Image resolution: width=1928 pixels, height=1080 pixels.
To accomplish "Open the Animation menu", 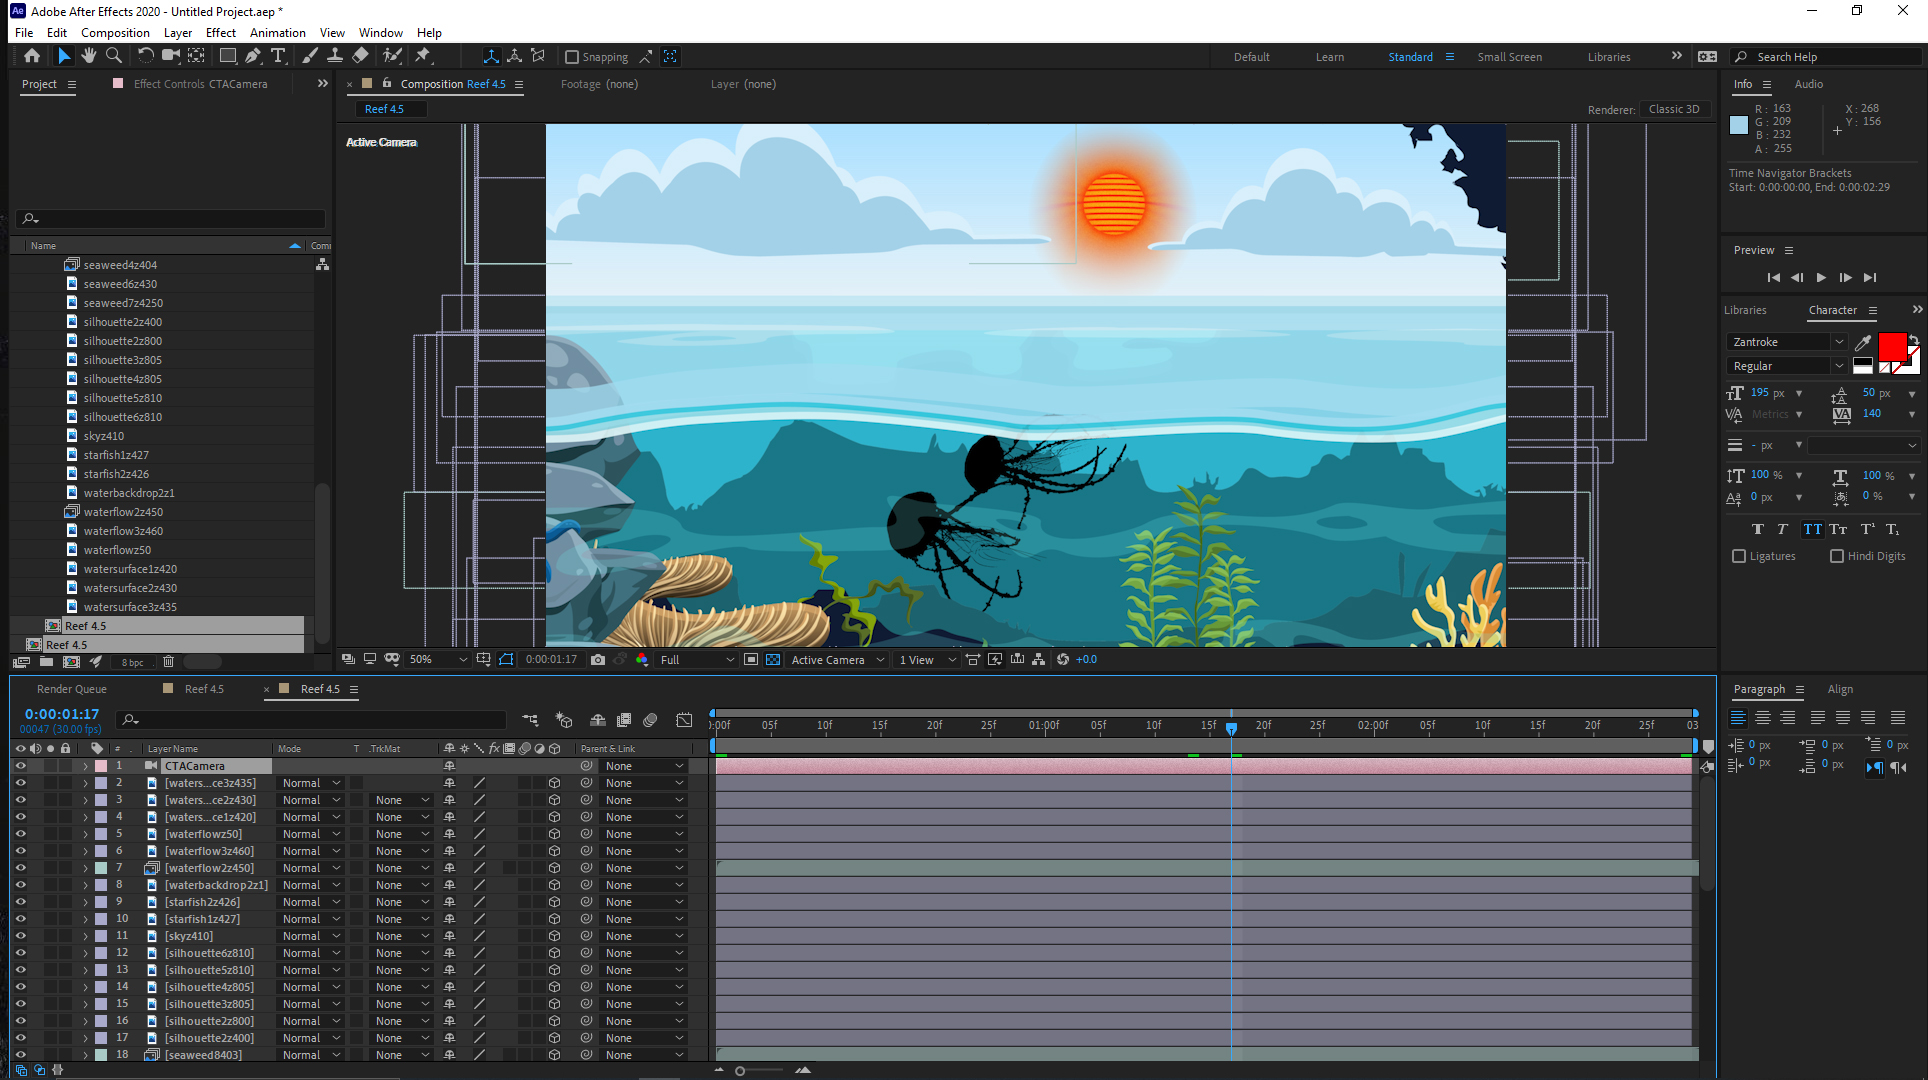I will pyautogui.click(x=278, y=33).
